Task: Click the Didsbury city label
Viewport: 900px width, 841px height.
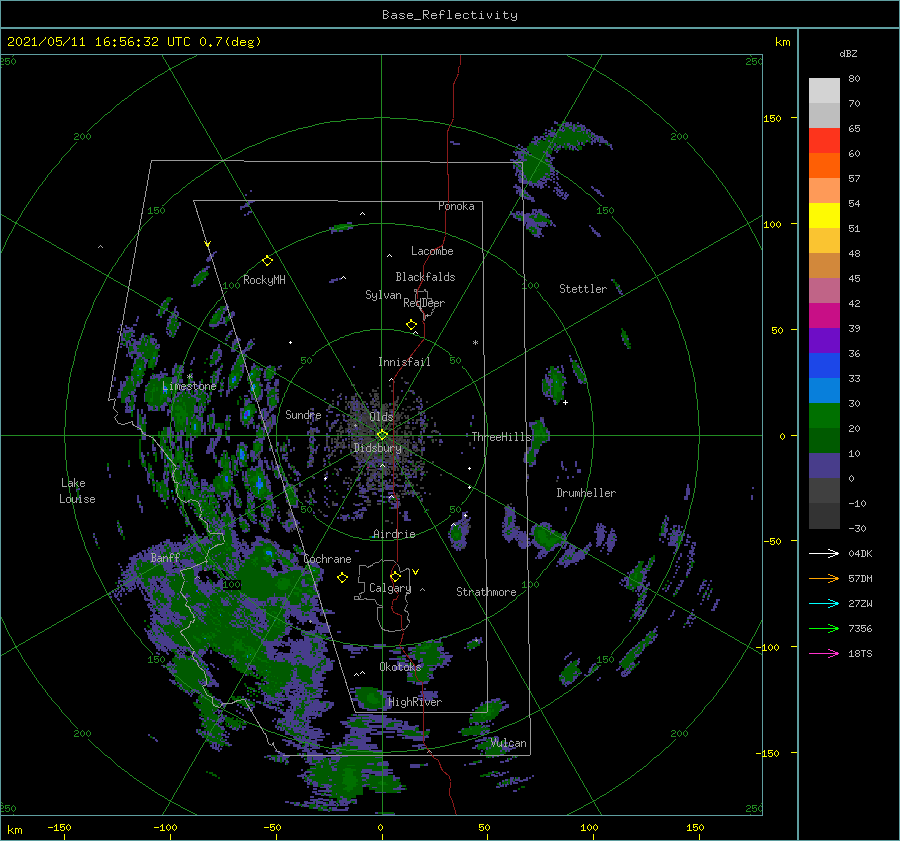Action: 377,448
